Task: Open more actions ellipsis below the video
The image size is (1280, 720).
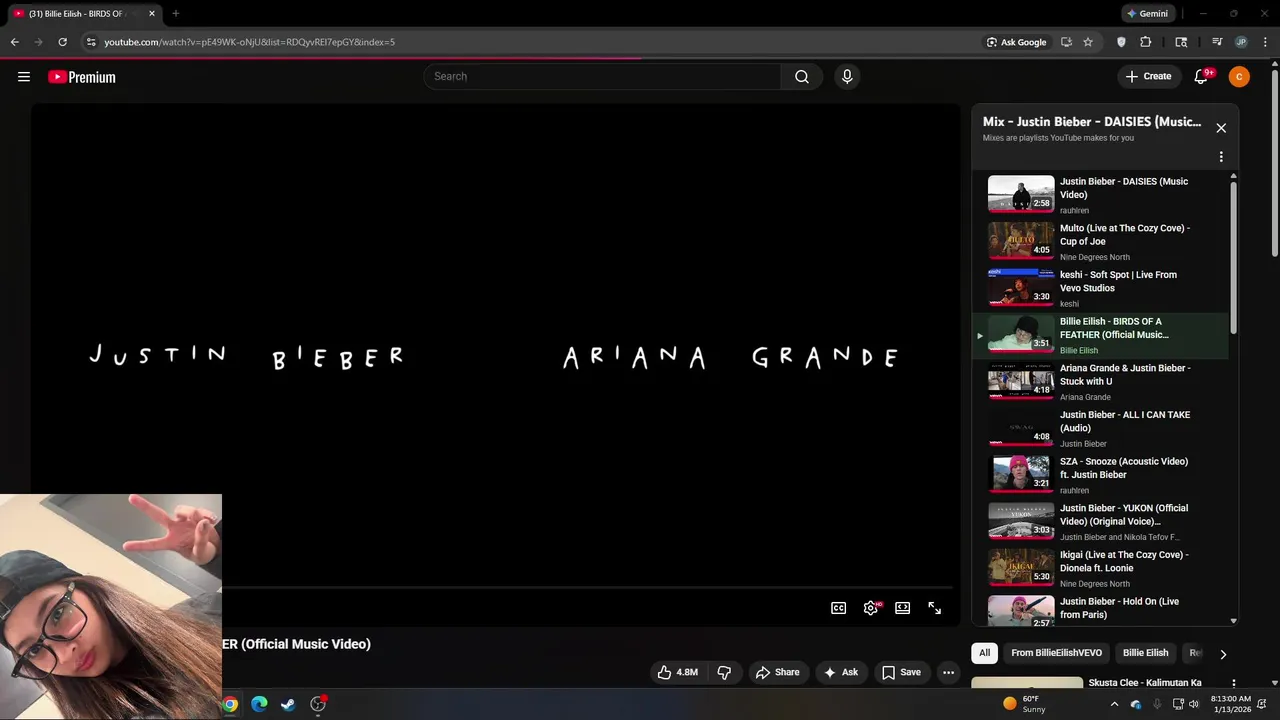Action: 949,672
